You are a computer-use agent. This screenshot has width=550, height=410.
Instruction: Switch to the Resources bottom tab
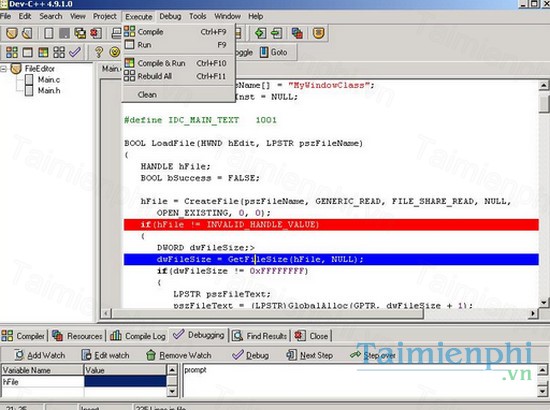pos(77,336)
